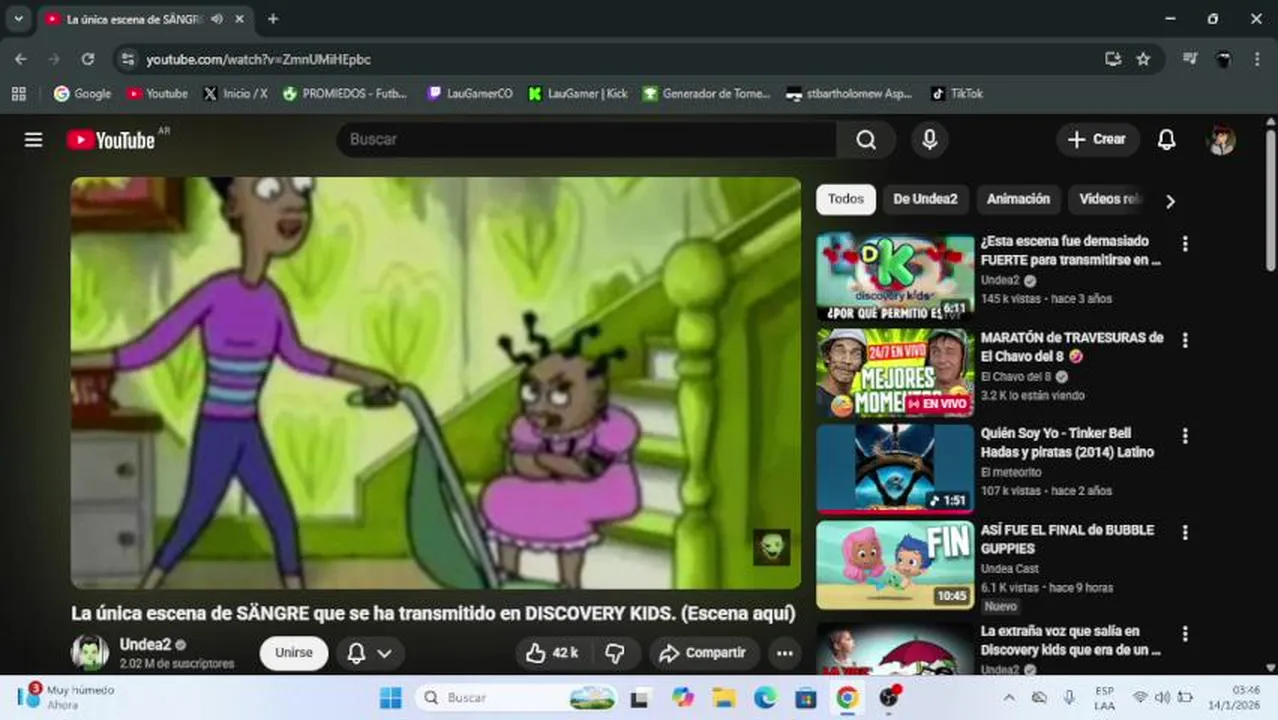Select the Animación filter chip
The height and width of the screenshot is (720, 1278).
1018,199
